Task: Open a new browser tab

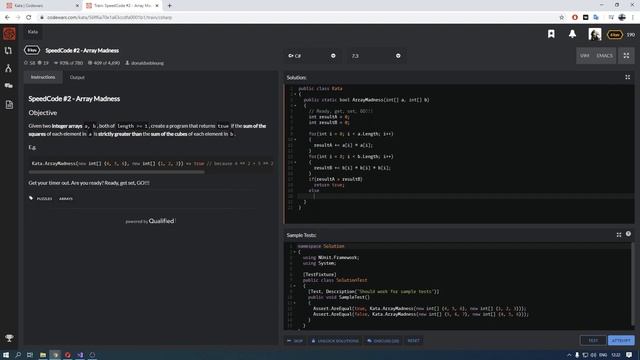Action: click(169, 6)
